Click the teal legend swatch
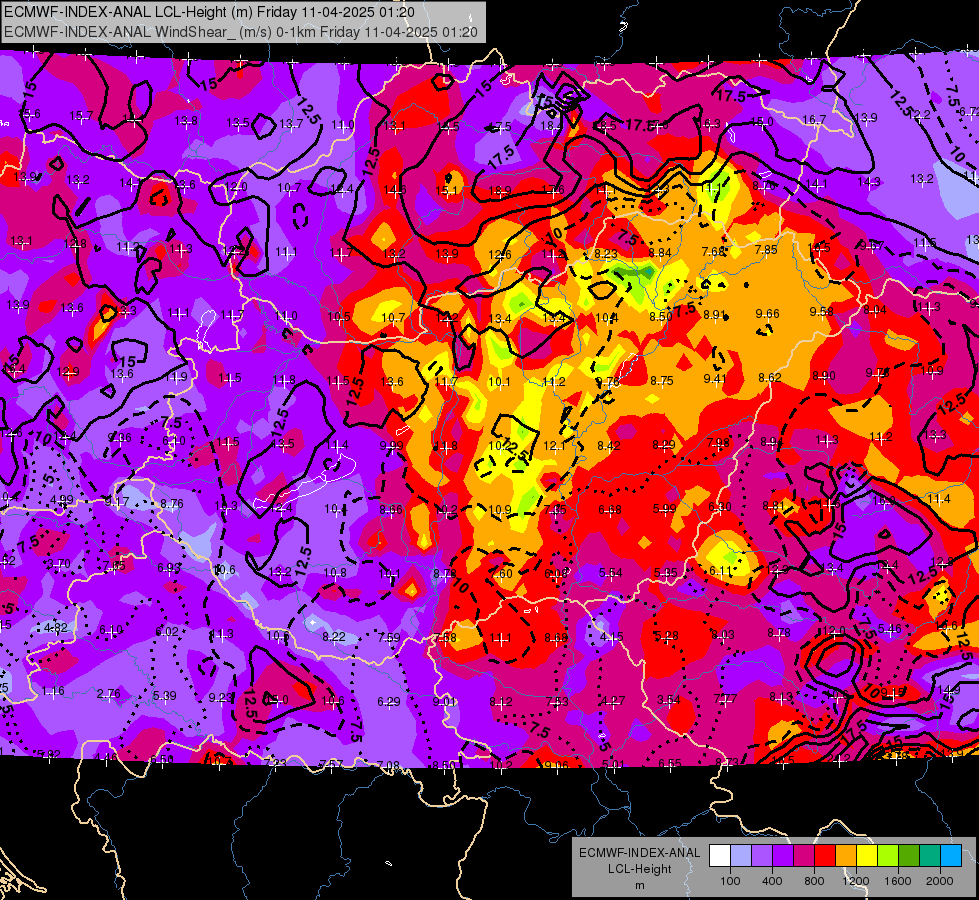The width and height of the screenshot is (979, 900). (930, 855)
